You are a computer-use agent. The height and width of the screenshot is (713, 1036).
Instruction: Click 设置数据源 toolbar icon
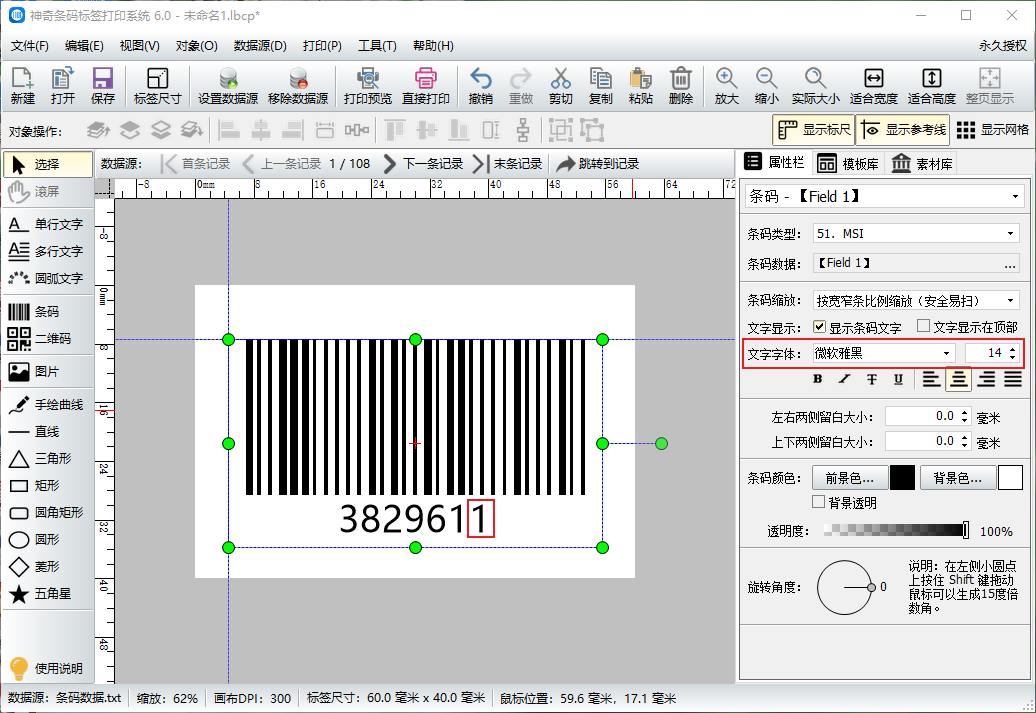coord(228,86)
